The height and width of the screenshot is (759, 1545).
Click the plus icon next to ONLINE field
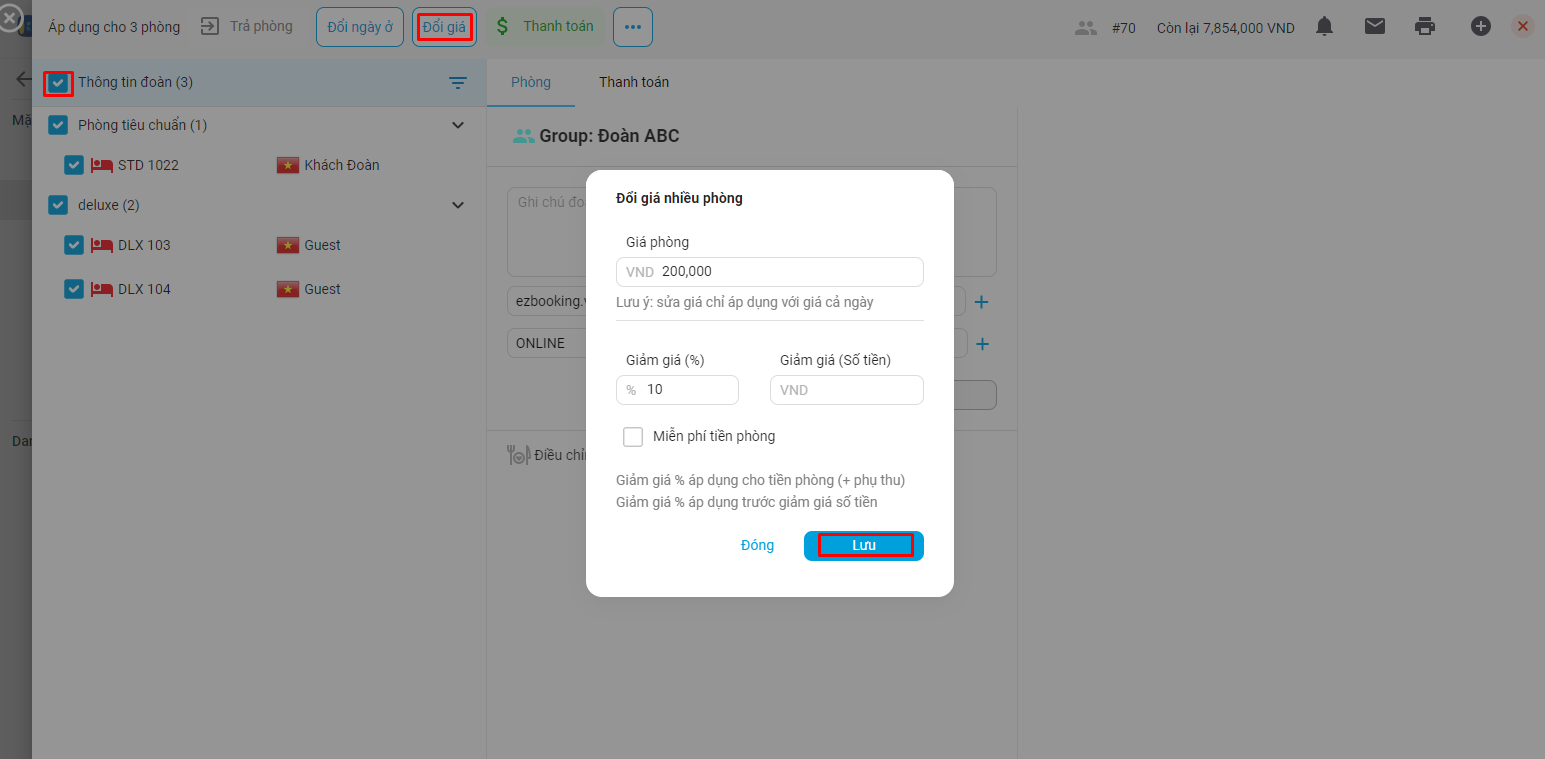(982, 344)
